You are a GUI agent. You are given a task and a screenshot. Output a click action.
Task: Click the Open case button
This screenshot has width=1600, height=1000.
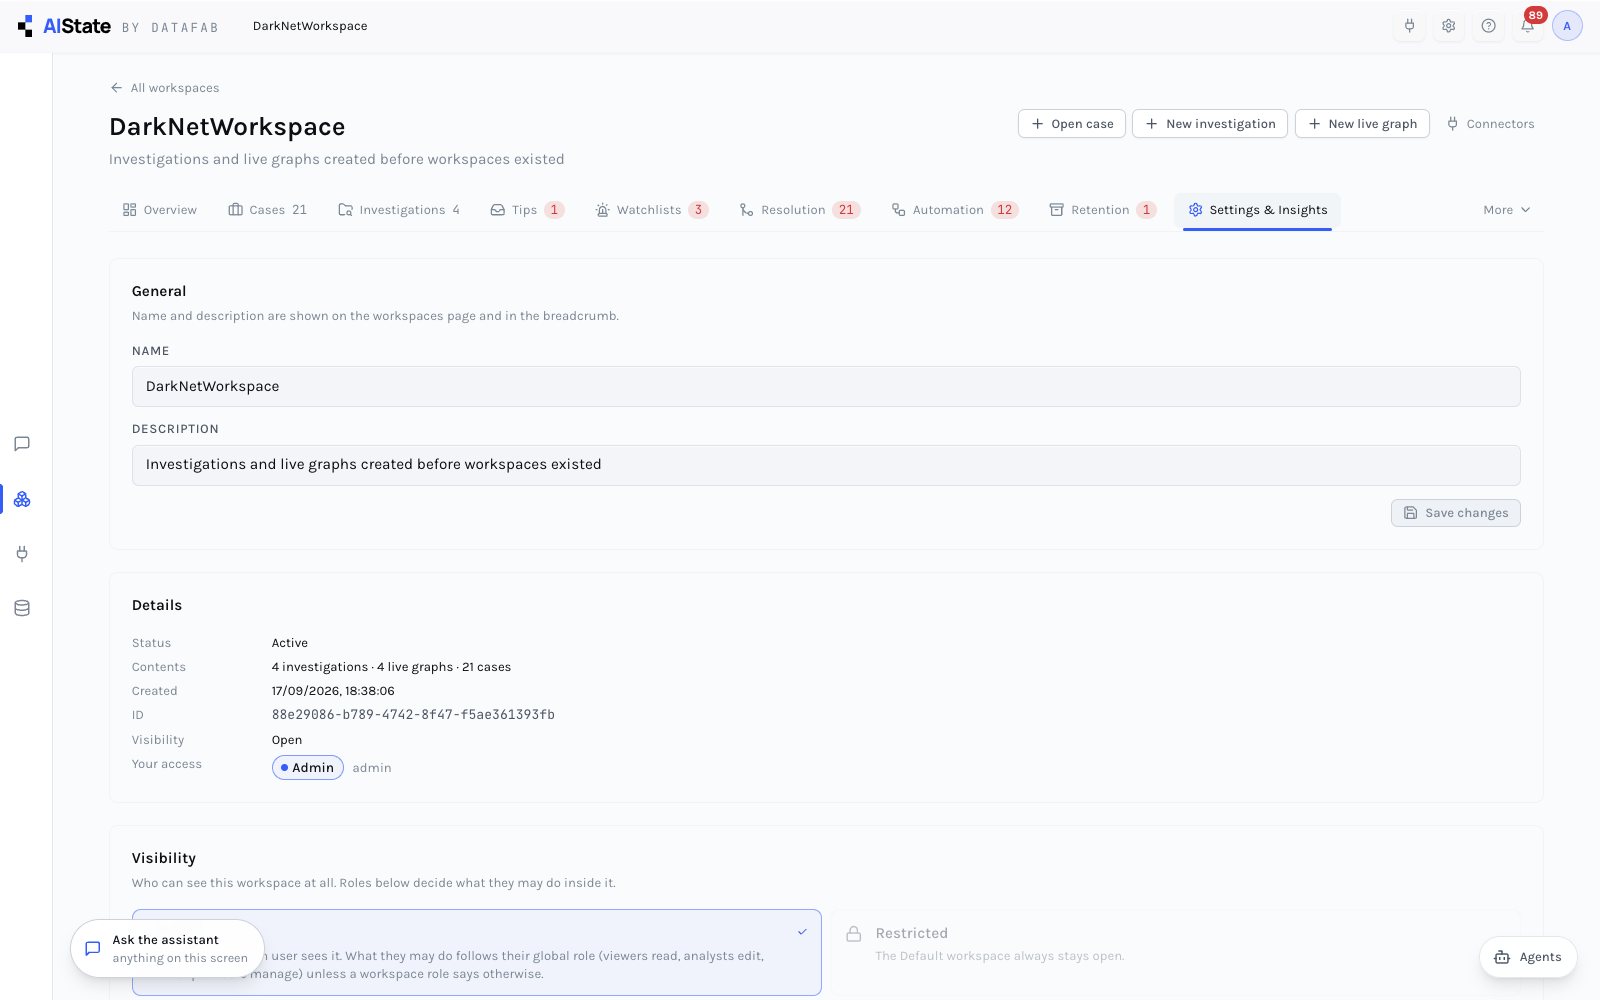point(1072,124)
